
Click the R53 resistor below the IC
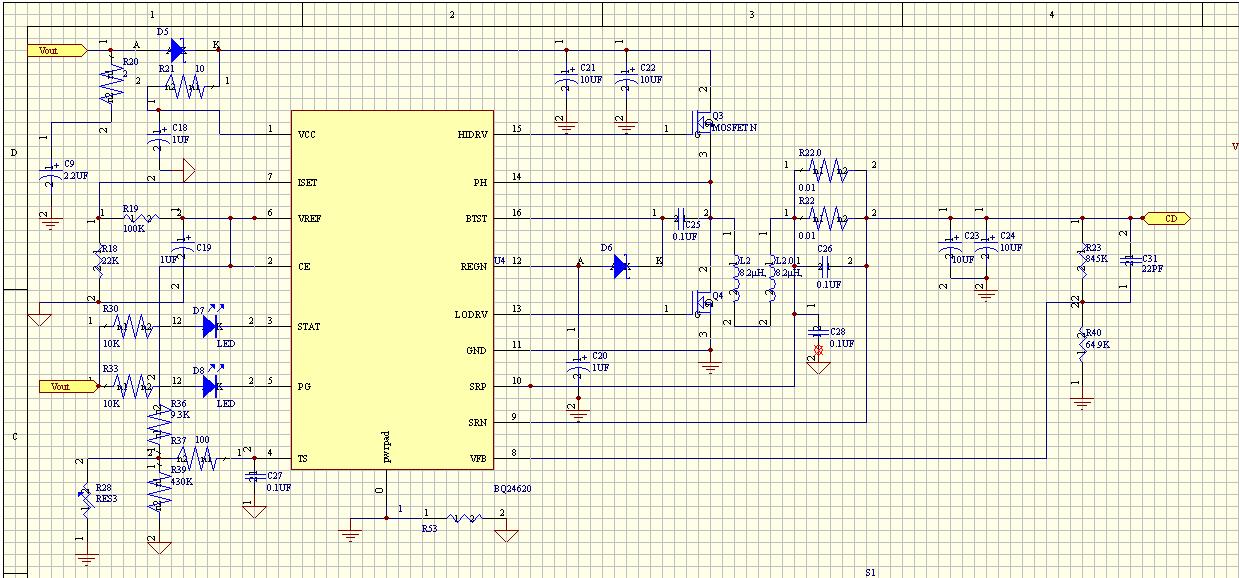tap(463, 518)
